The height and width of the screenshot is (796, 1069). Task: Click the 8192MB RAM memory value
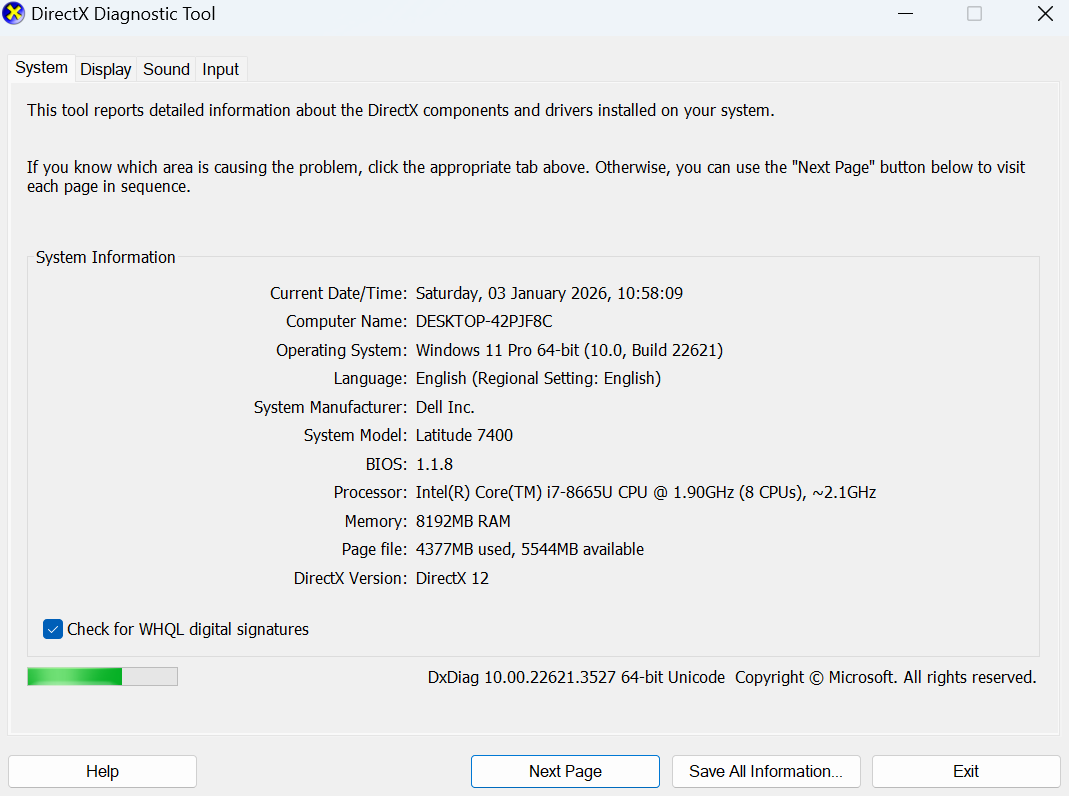pos(463,521)
